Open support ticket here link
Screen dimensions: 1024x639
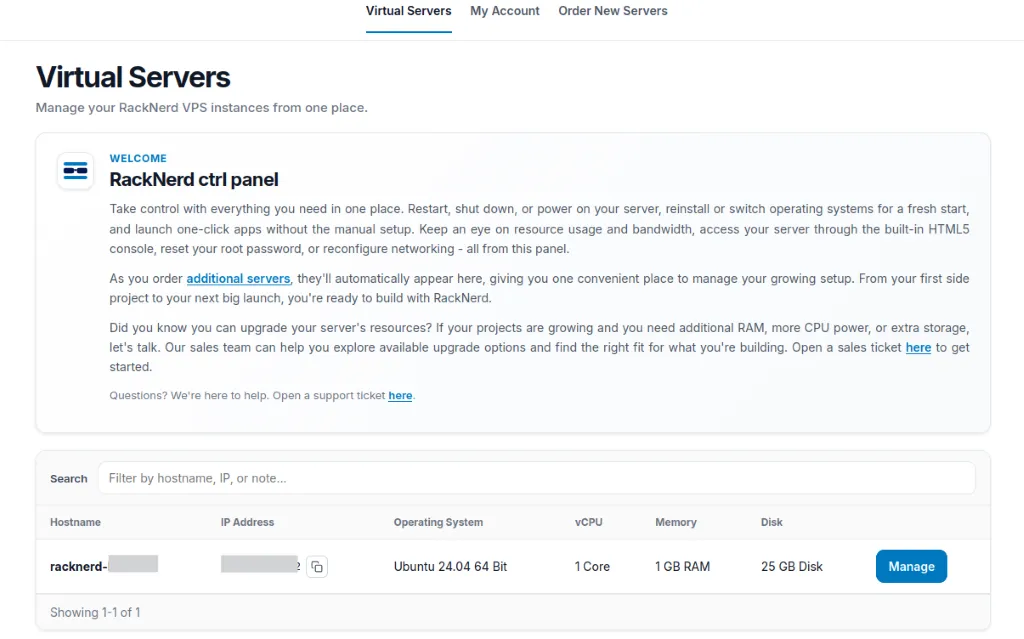400,395
